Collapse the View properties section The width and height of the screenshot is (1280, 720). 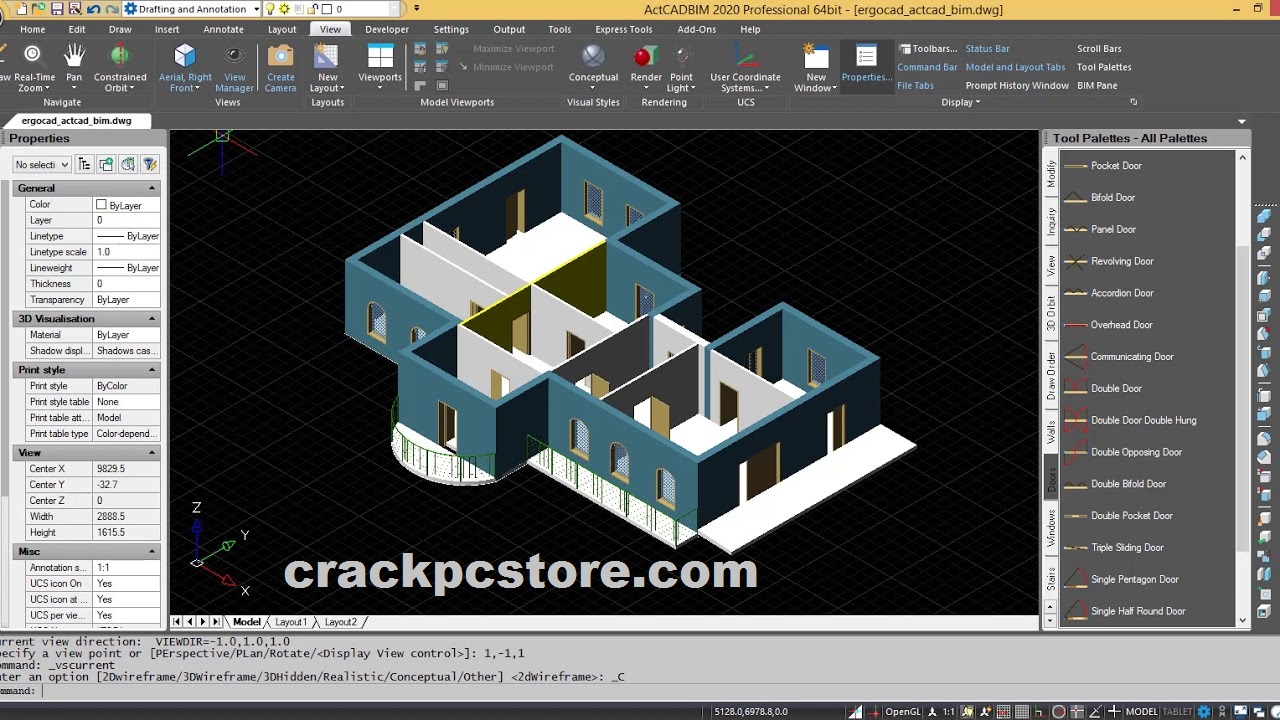(x=152, y=453)
